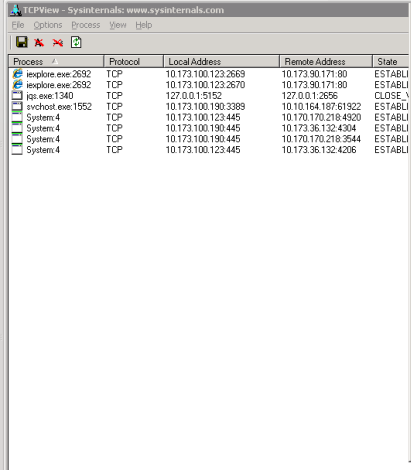Click local address 10.173.100.123:2669

pos(205,74)
